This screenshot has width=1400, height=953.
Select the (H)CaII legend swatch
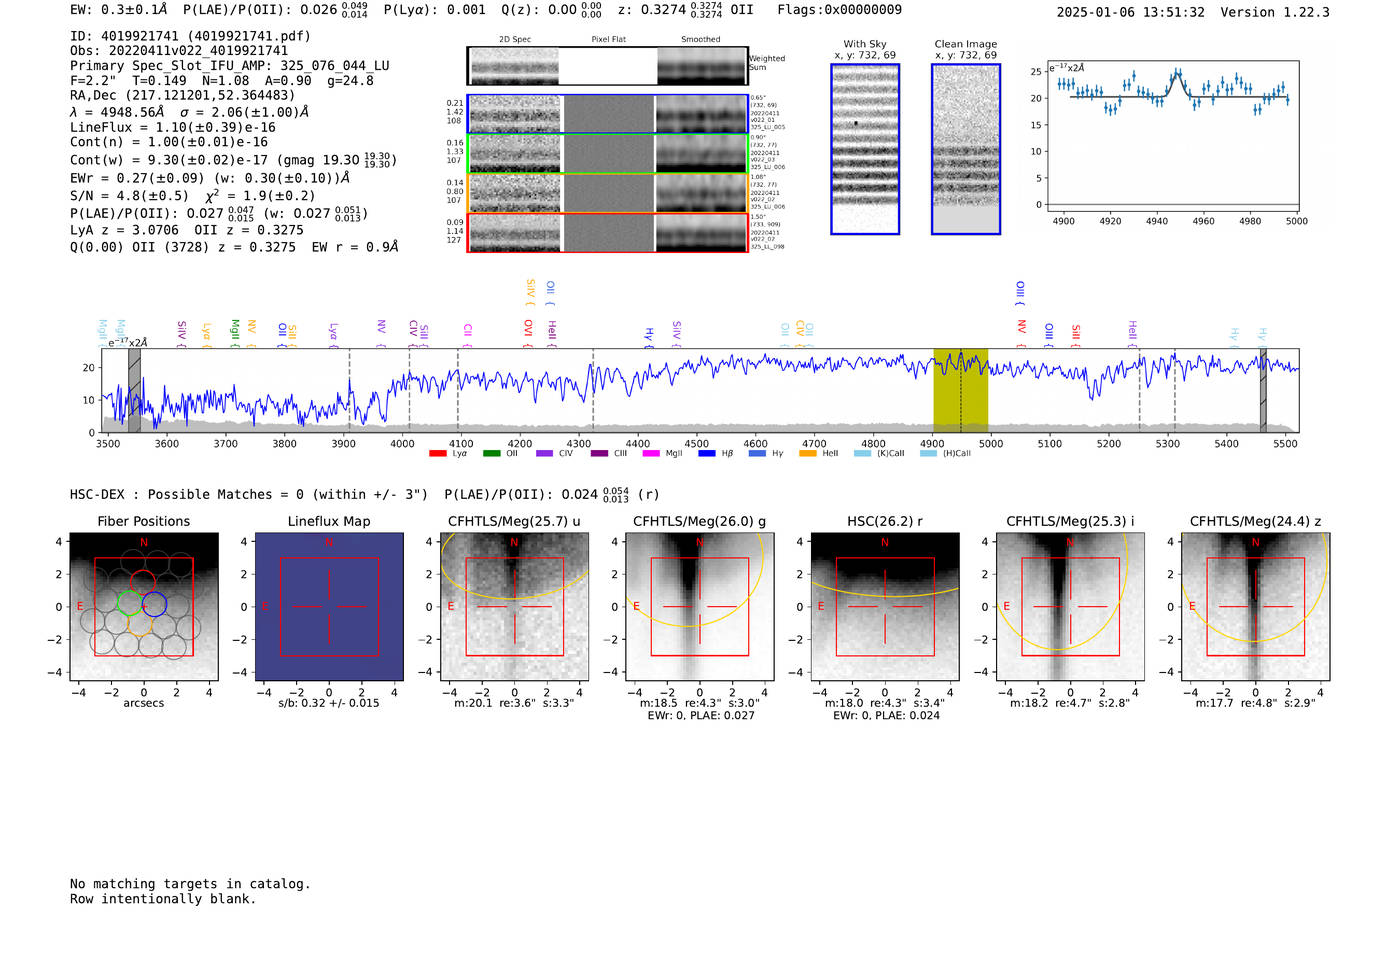coord(928,454)
